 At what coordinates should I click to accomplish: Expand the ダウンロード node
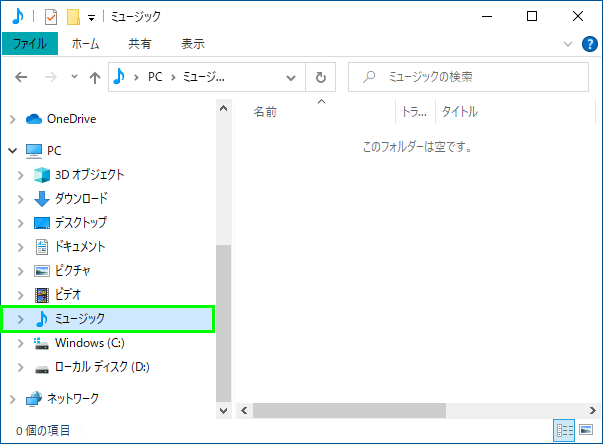click(x=20, y=199)
